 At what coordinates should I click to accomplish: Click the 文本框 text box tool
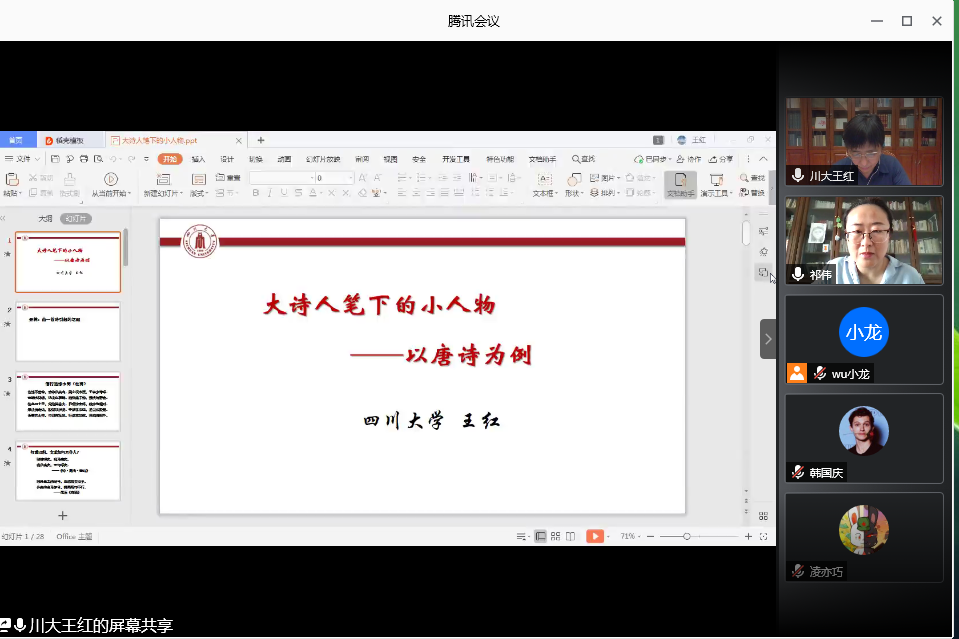(x=545, y=185)
